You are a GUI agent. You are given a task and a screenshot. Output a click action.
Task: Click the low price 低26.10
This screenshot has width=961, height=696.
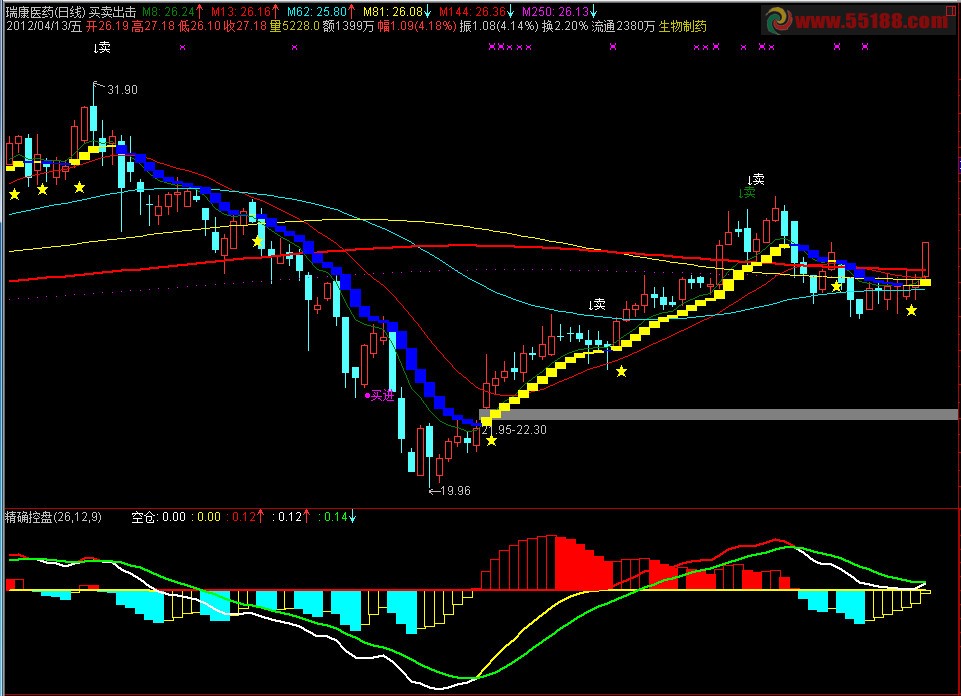coord(200,26)
